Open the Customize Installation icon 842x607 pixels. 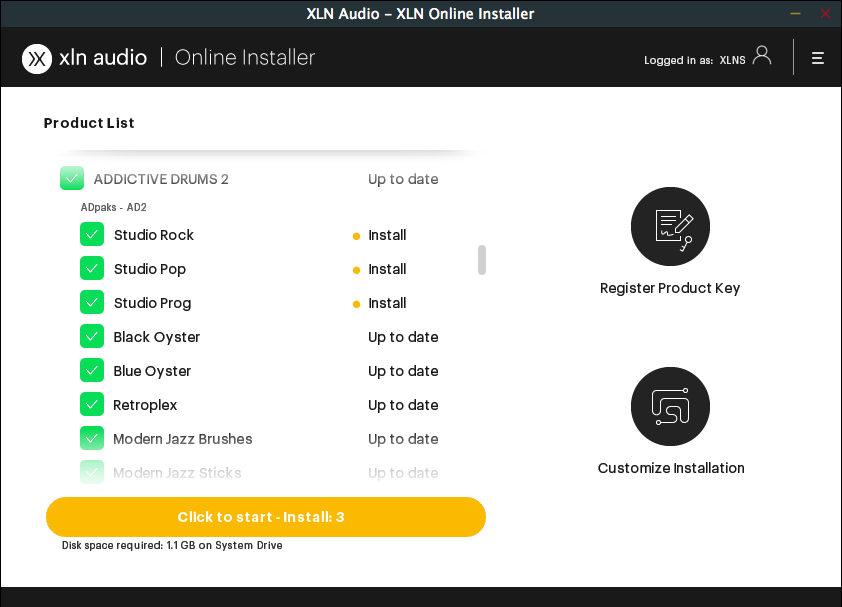(x=669, y=406)
